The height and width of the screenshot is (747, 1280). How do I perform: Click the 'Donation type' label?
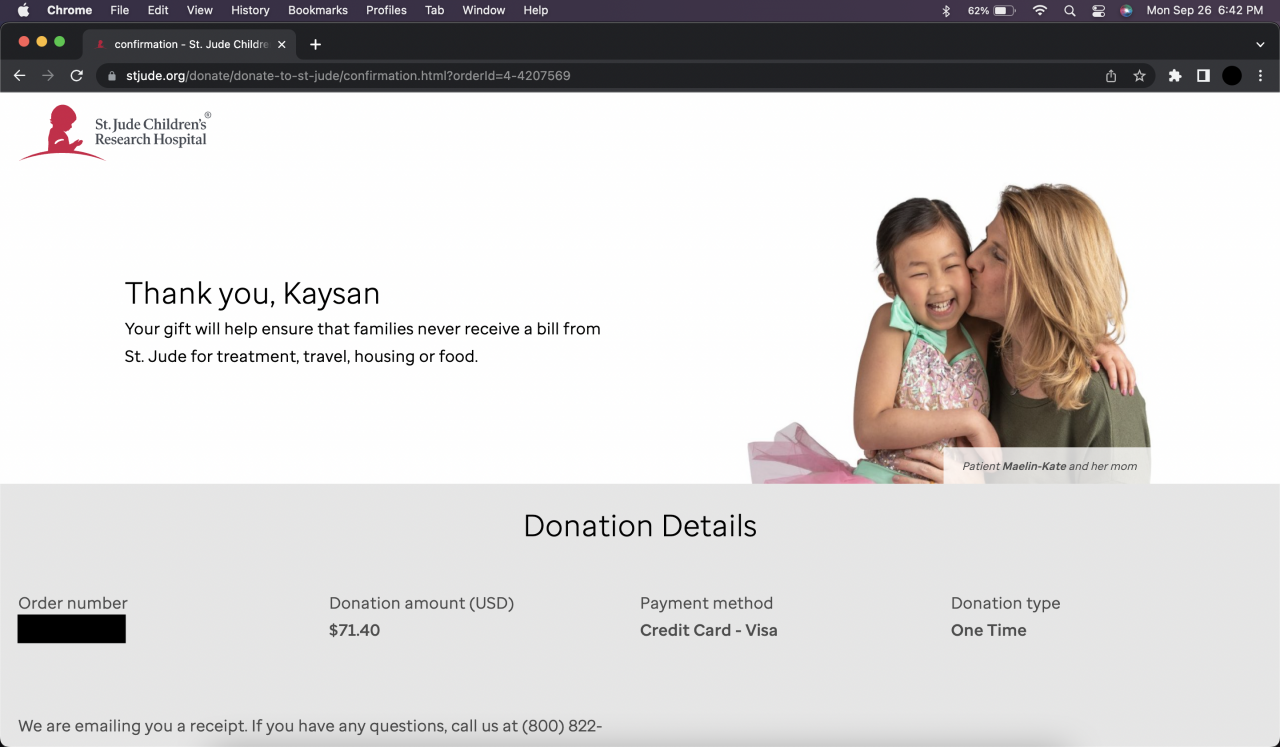pos(1005,603)
